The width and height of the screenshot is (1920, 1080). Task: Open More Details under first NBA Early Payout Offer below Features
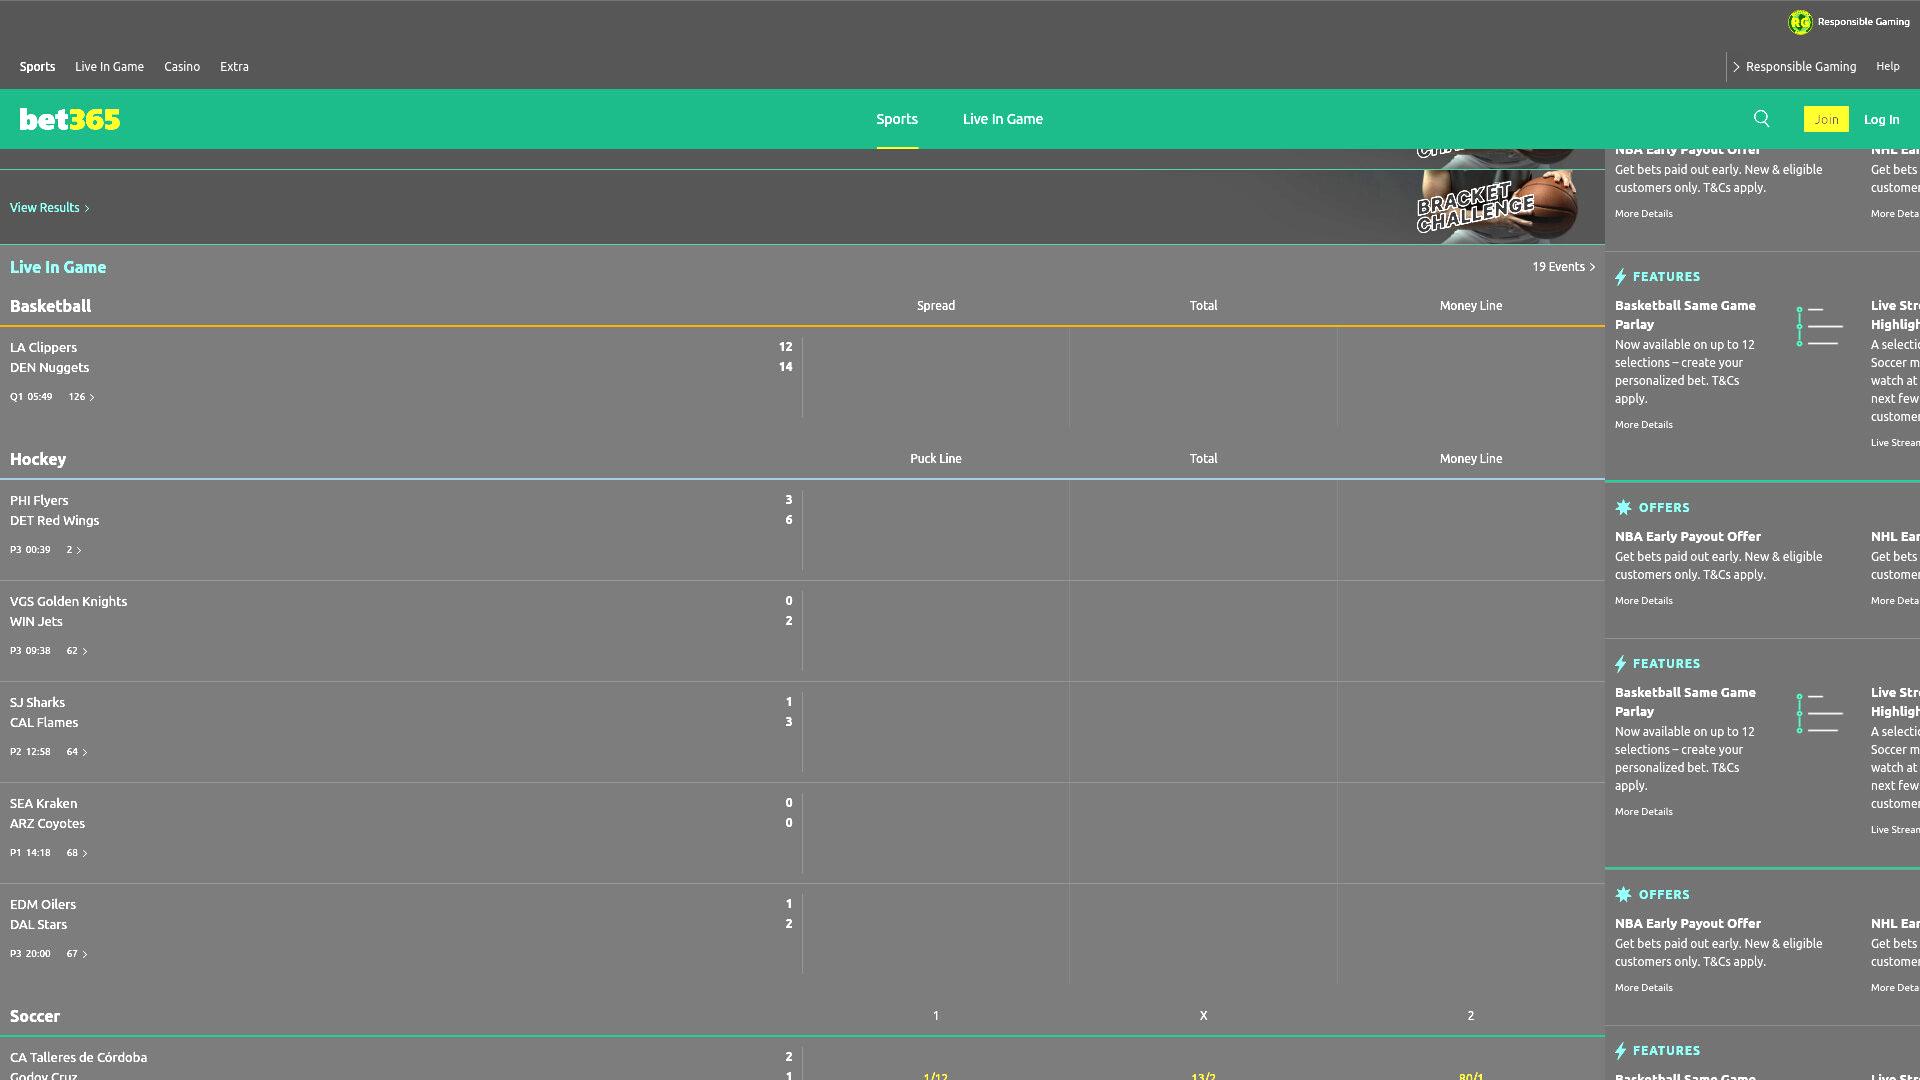(1643, 601)
